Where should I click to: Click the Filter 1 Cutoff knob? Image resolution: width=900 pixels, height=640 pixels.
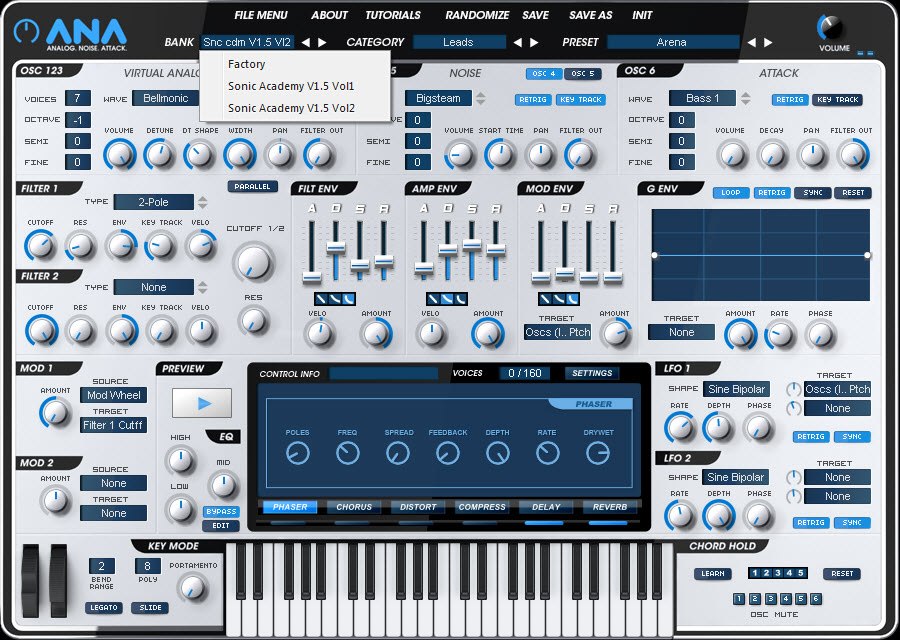click(41, 246)
